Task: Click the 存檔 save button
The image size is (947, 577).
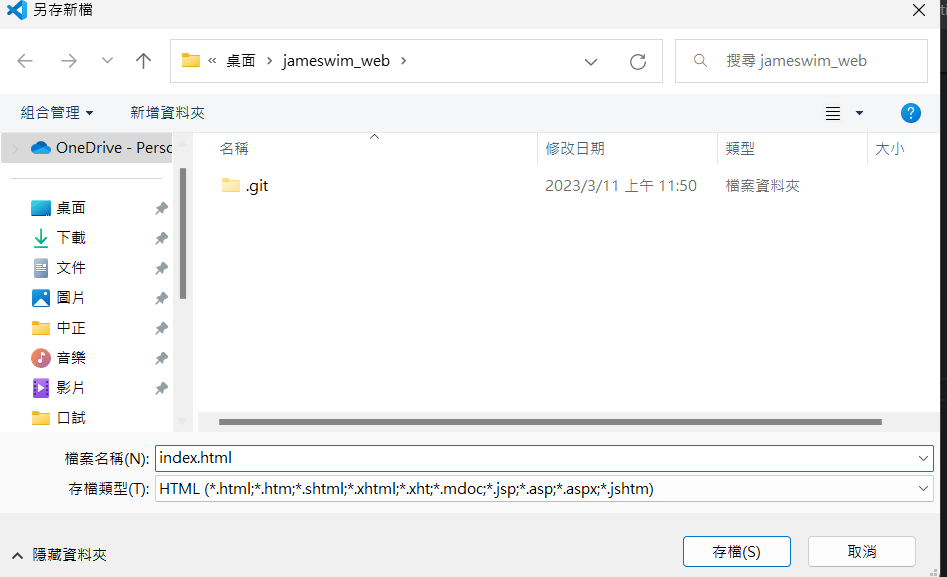Action: tap(736, 551)
